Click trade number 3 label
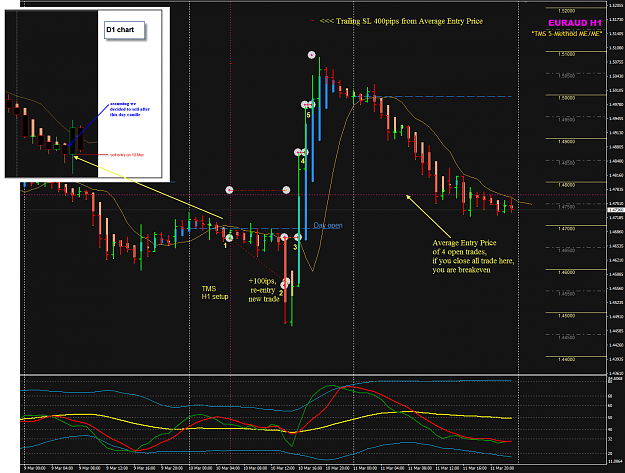 295,247
